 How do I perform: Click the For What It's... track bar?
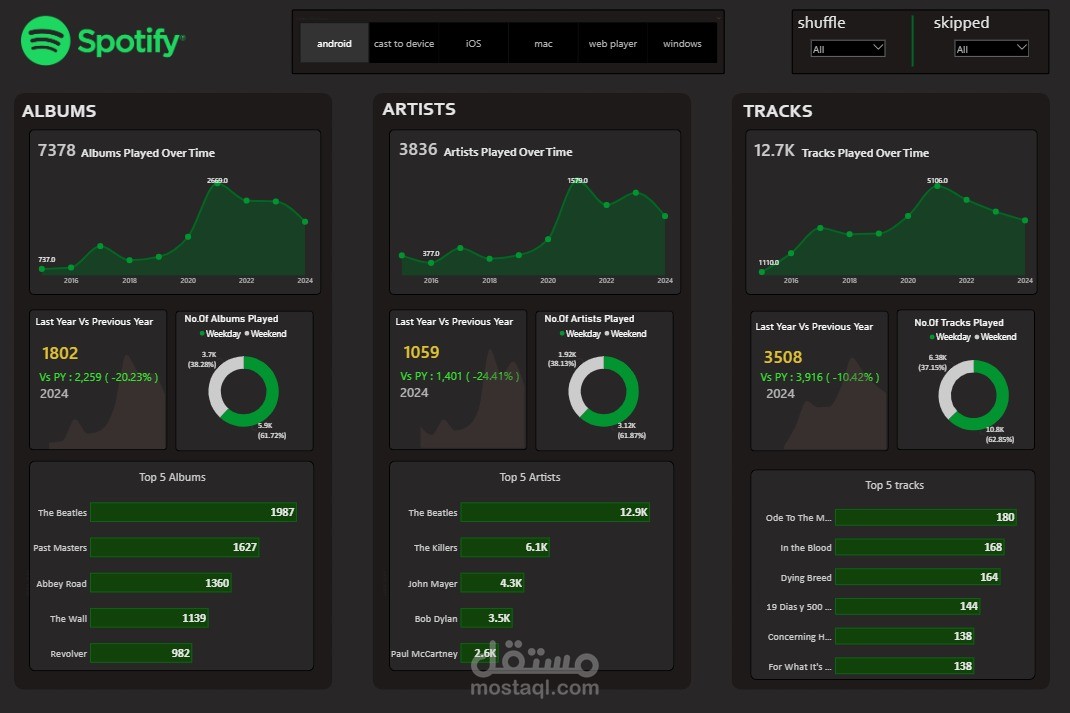point(905,666)
